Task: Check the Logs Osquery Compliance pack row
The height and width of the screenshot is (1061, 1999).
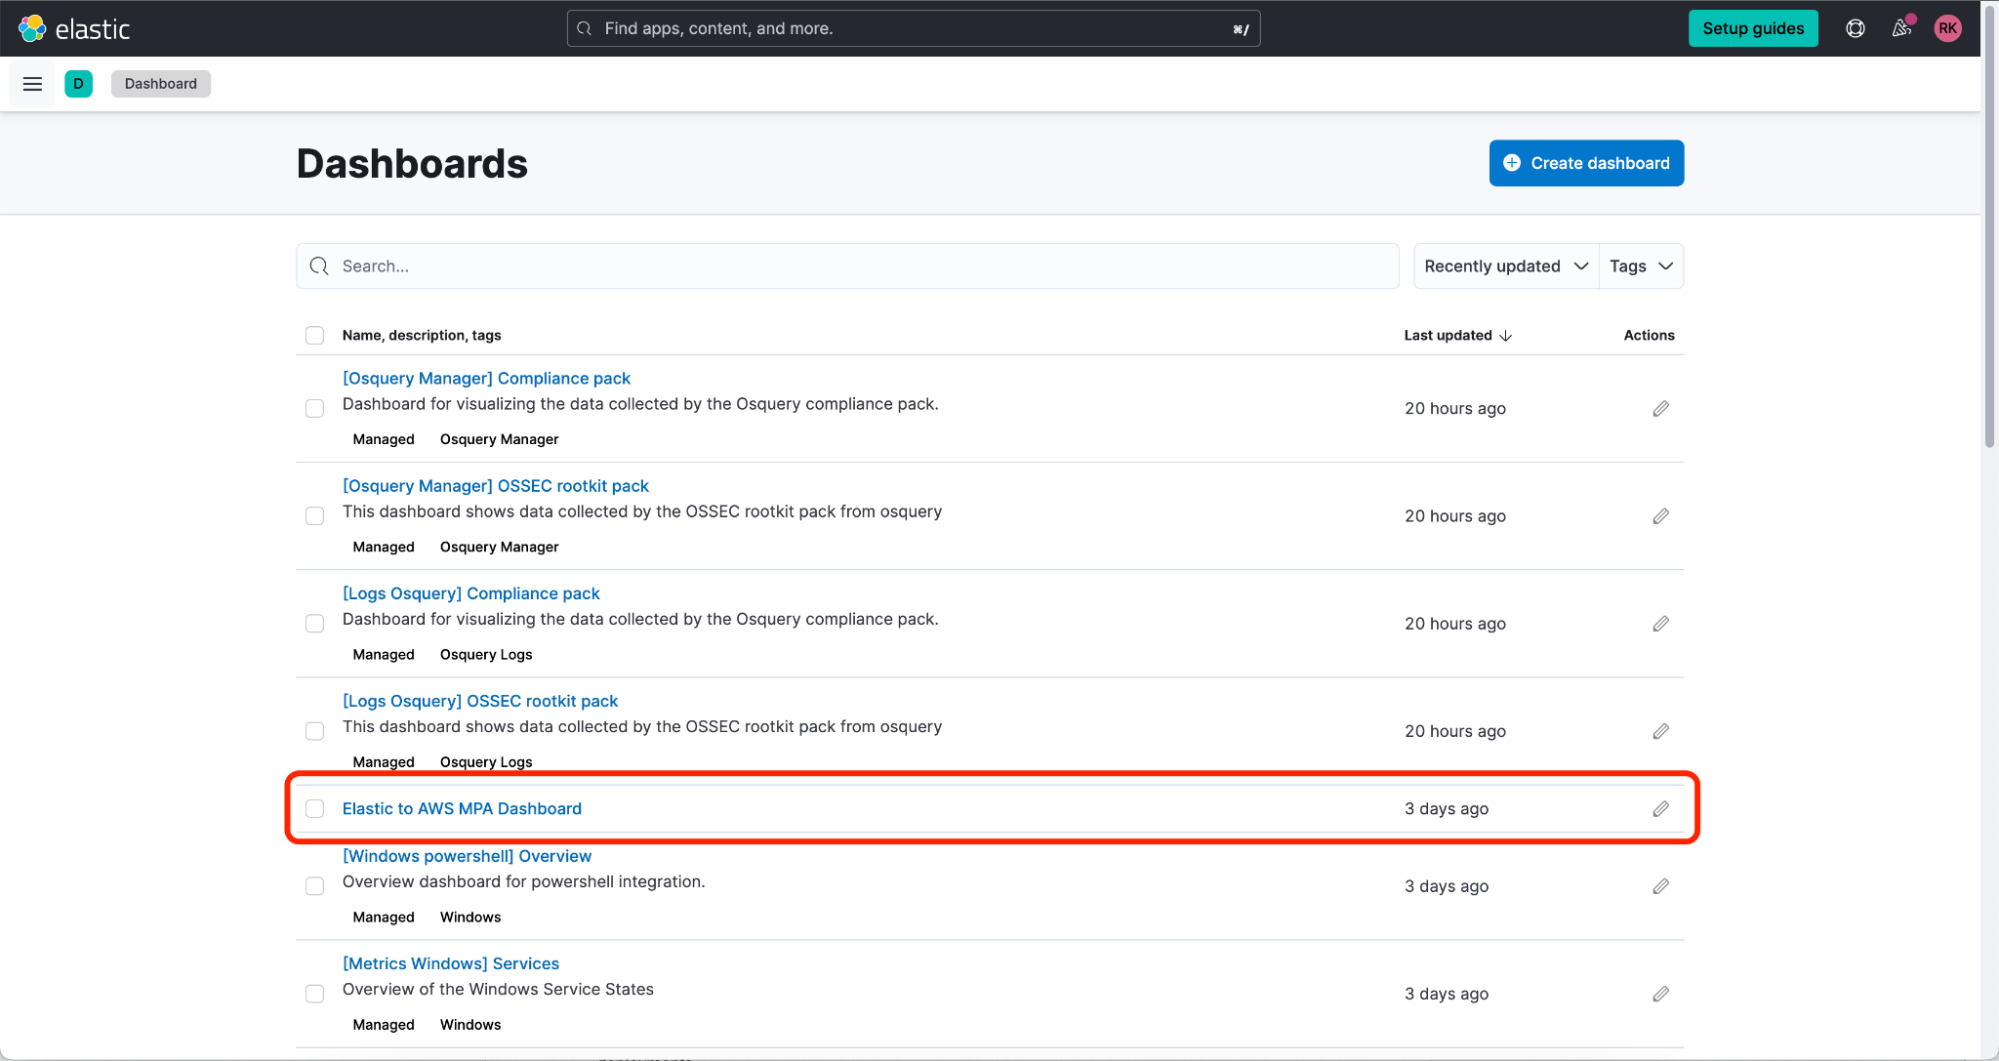Action: [x=315, y=623]
